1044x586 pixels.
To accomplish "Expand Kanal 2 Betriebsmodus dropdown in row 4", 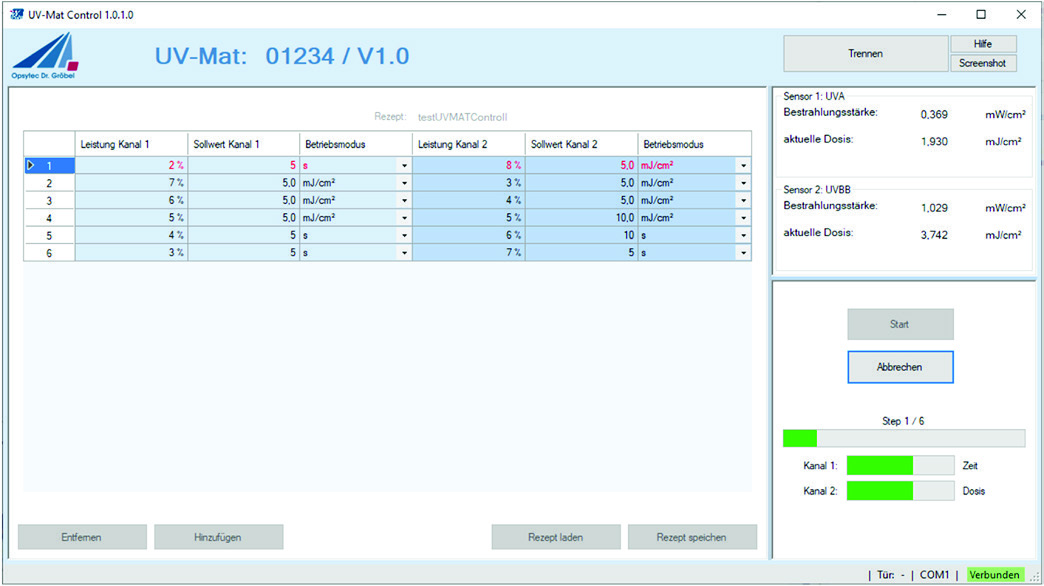I will coord(744,218).
